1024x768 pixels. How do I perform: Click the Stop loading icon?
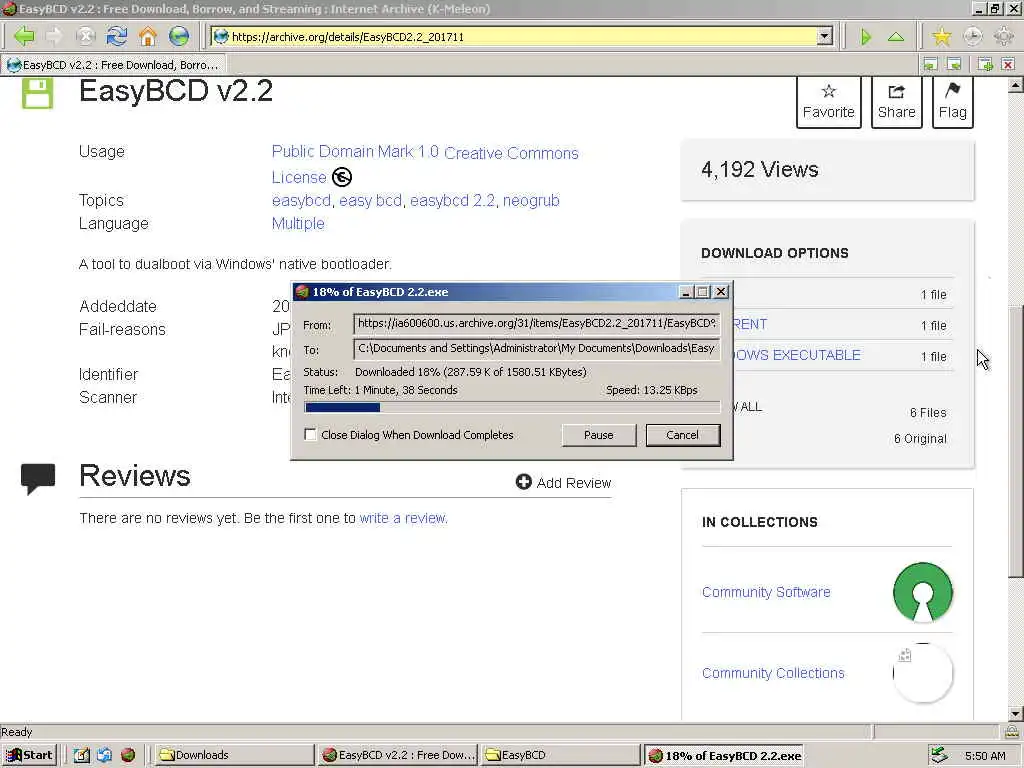(x=86, y=36)
